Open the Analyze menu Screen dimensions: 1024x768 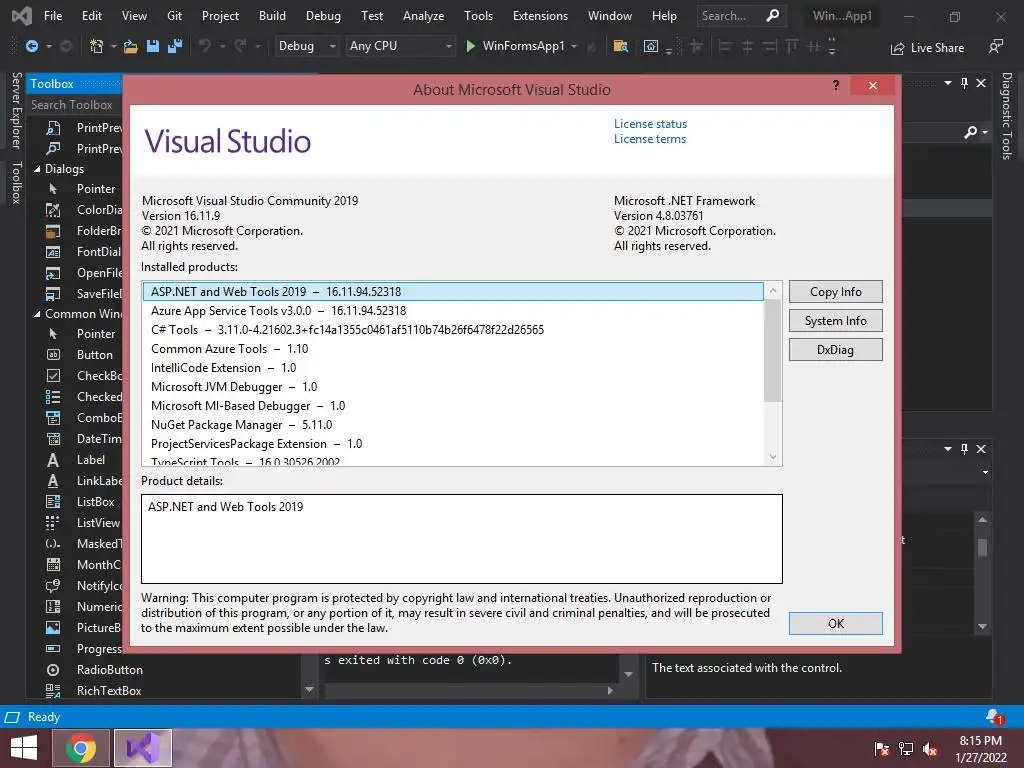[423, 16]
